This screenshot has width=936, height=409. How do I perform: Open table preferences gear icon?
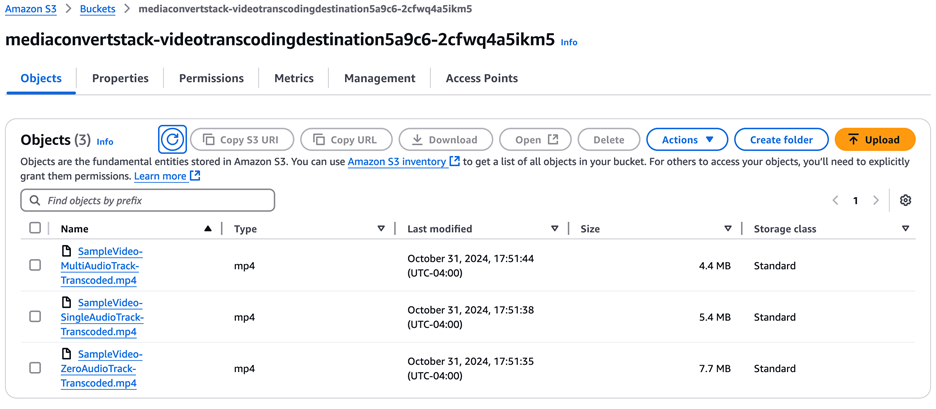pos(905,201)
